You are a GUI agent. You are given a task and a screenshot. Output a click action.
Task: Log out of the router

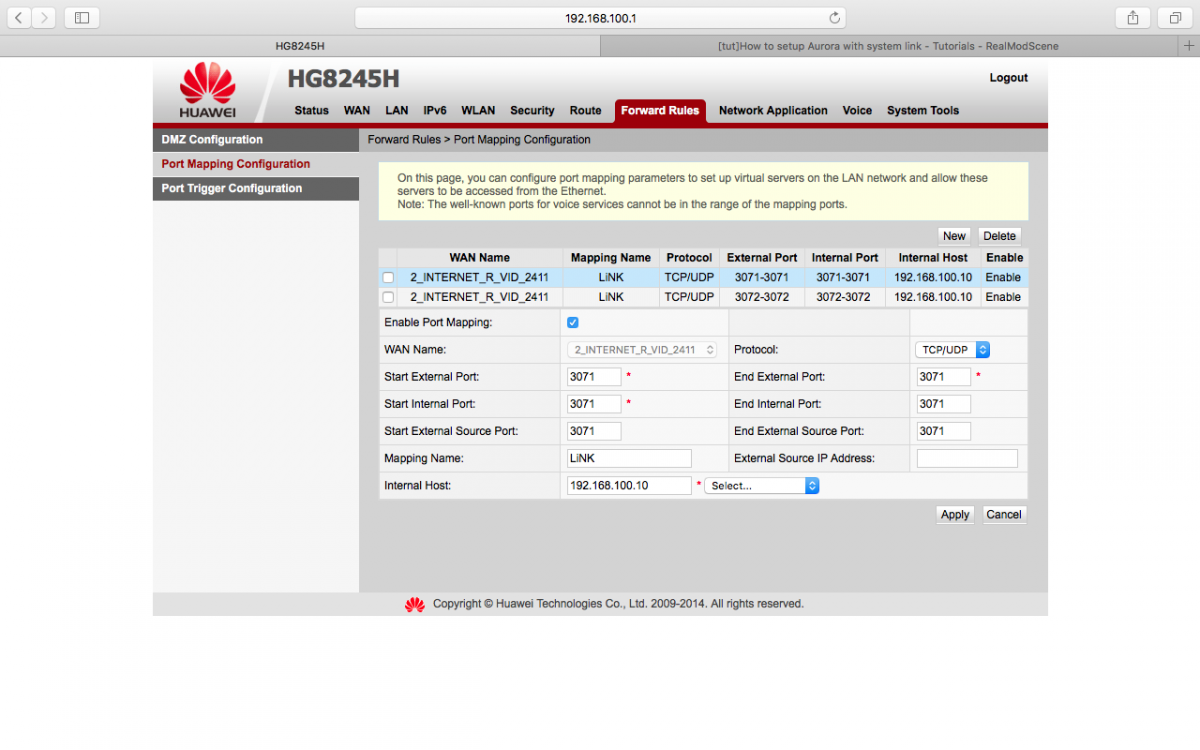pyautogui.click(x=1008, y=78)
